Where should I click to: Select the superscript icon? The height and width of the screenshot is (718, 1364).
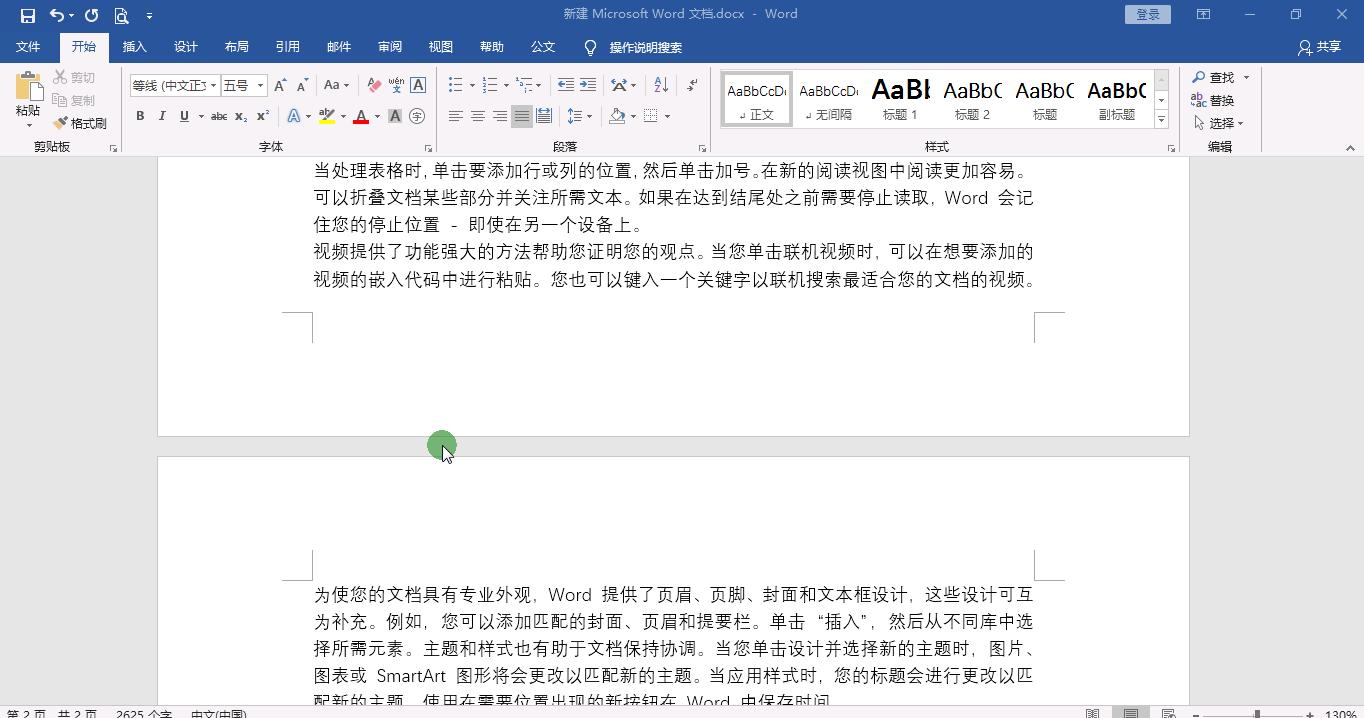pyautogui.click(x=261, y=116)
